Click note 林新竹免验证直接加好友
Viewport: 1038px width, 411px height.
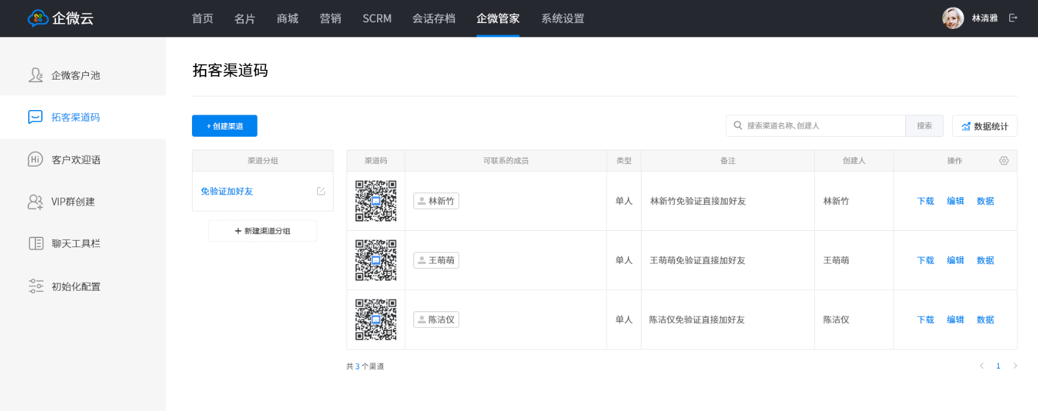pos(698,201)
